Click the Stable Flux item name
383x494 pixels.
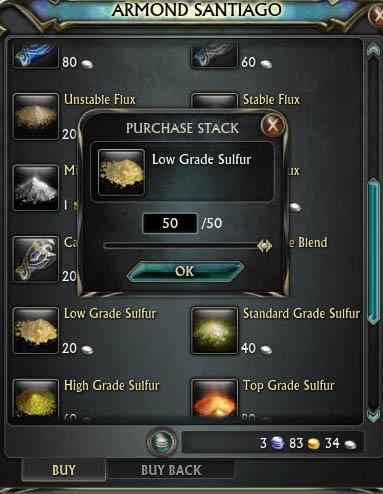[x=271, y=99]
